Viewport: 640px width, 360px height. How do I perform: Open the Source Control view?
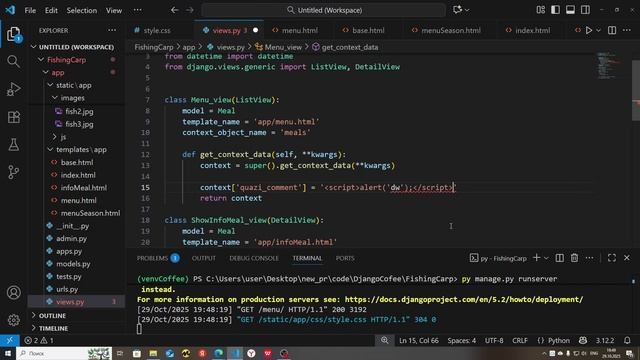(x=13, y=172)
